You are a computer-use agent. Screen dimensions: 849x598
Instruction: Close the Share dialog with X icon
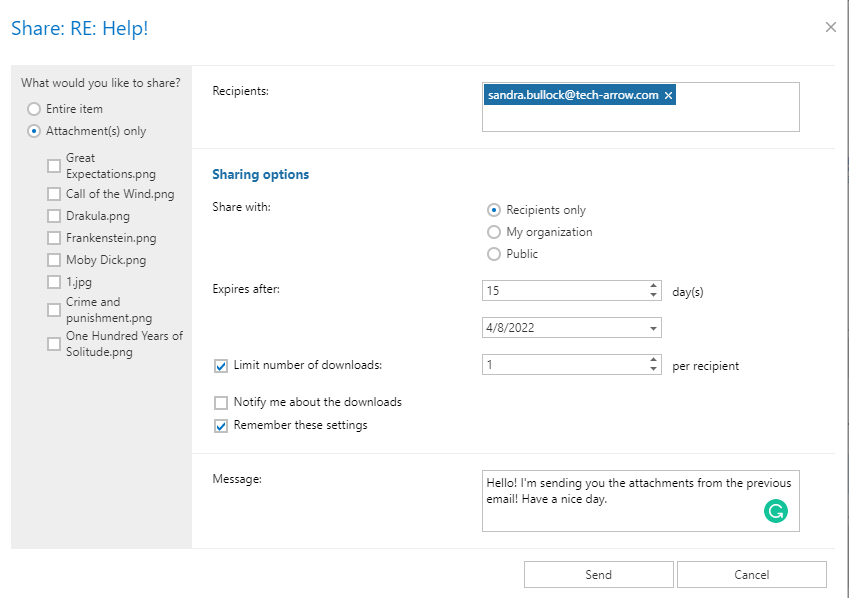click(830, 27)
